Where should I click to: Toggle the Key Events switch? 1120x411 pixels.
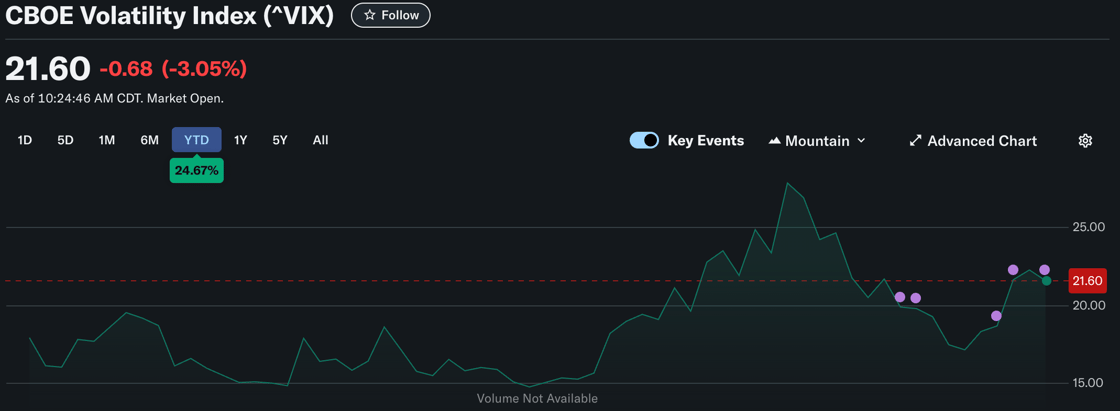point(644,141)
